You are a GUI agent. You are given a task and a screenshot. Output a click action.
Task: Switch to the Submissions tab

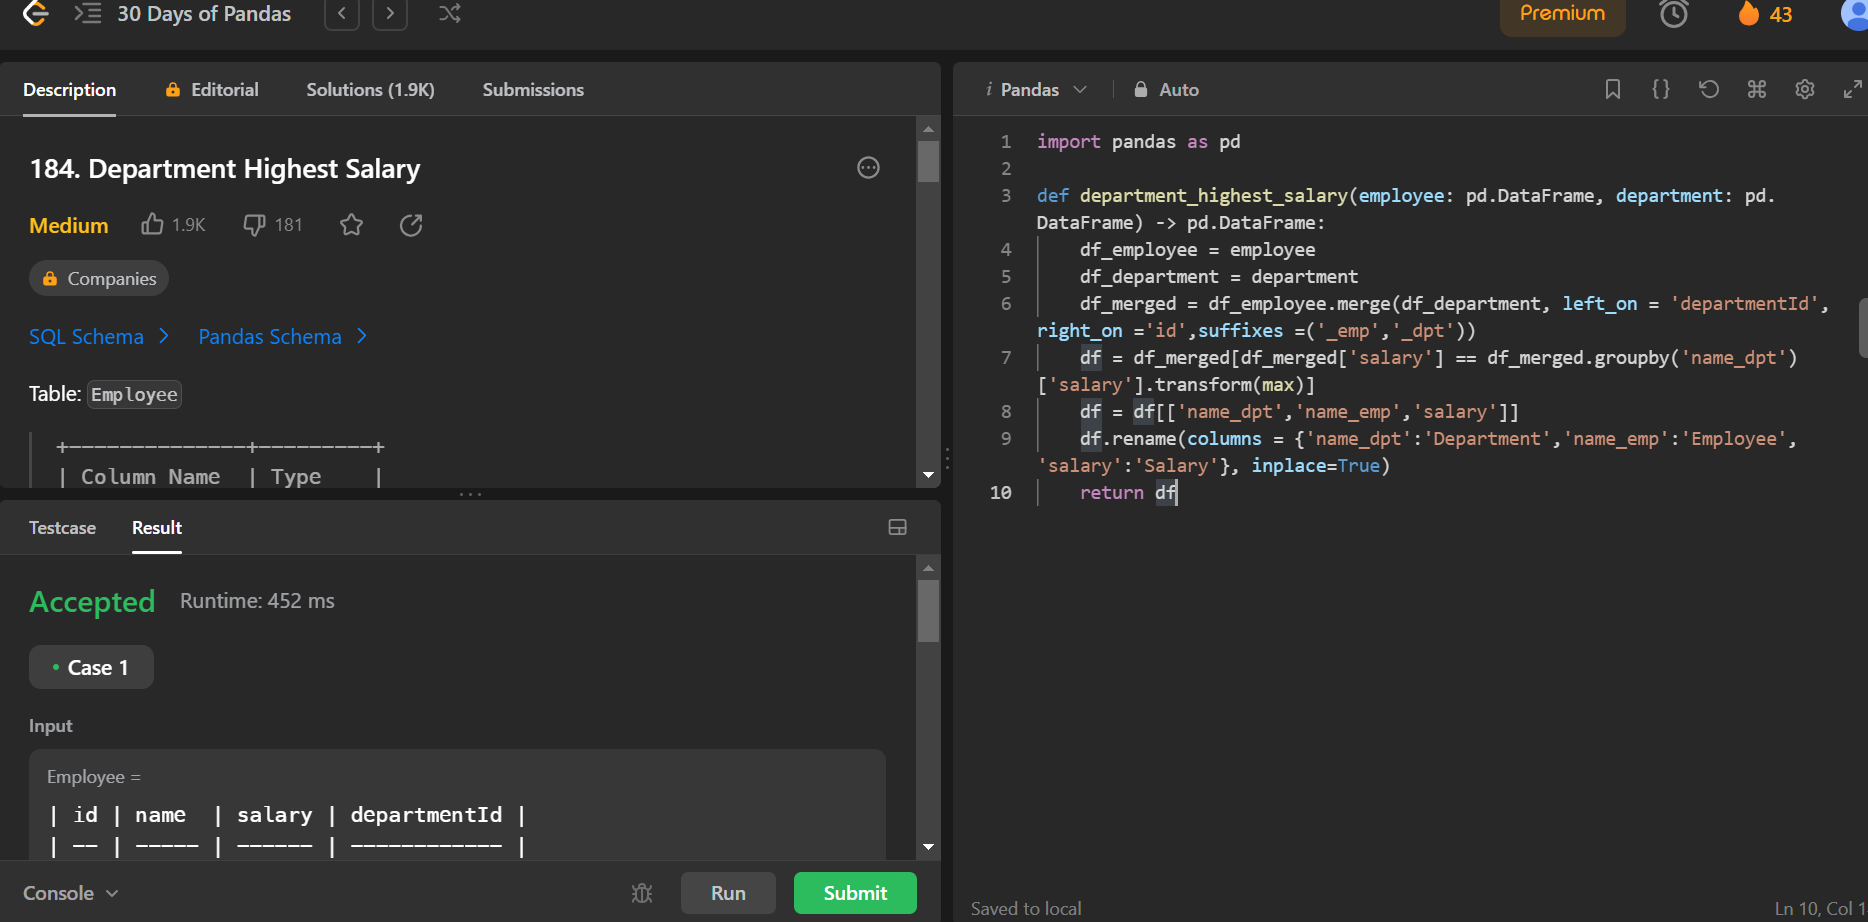533,89
